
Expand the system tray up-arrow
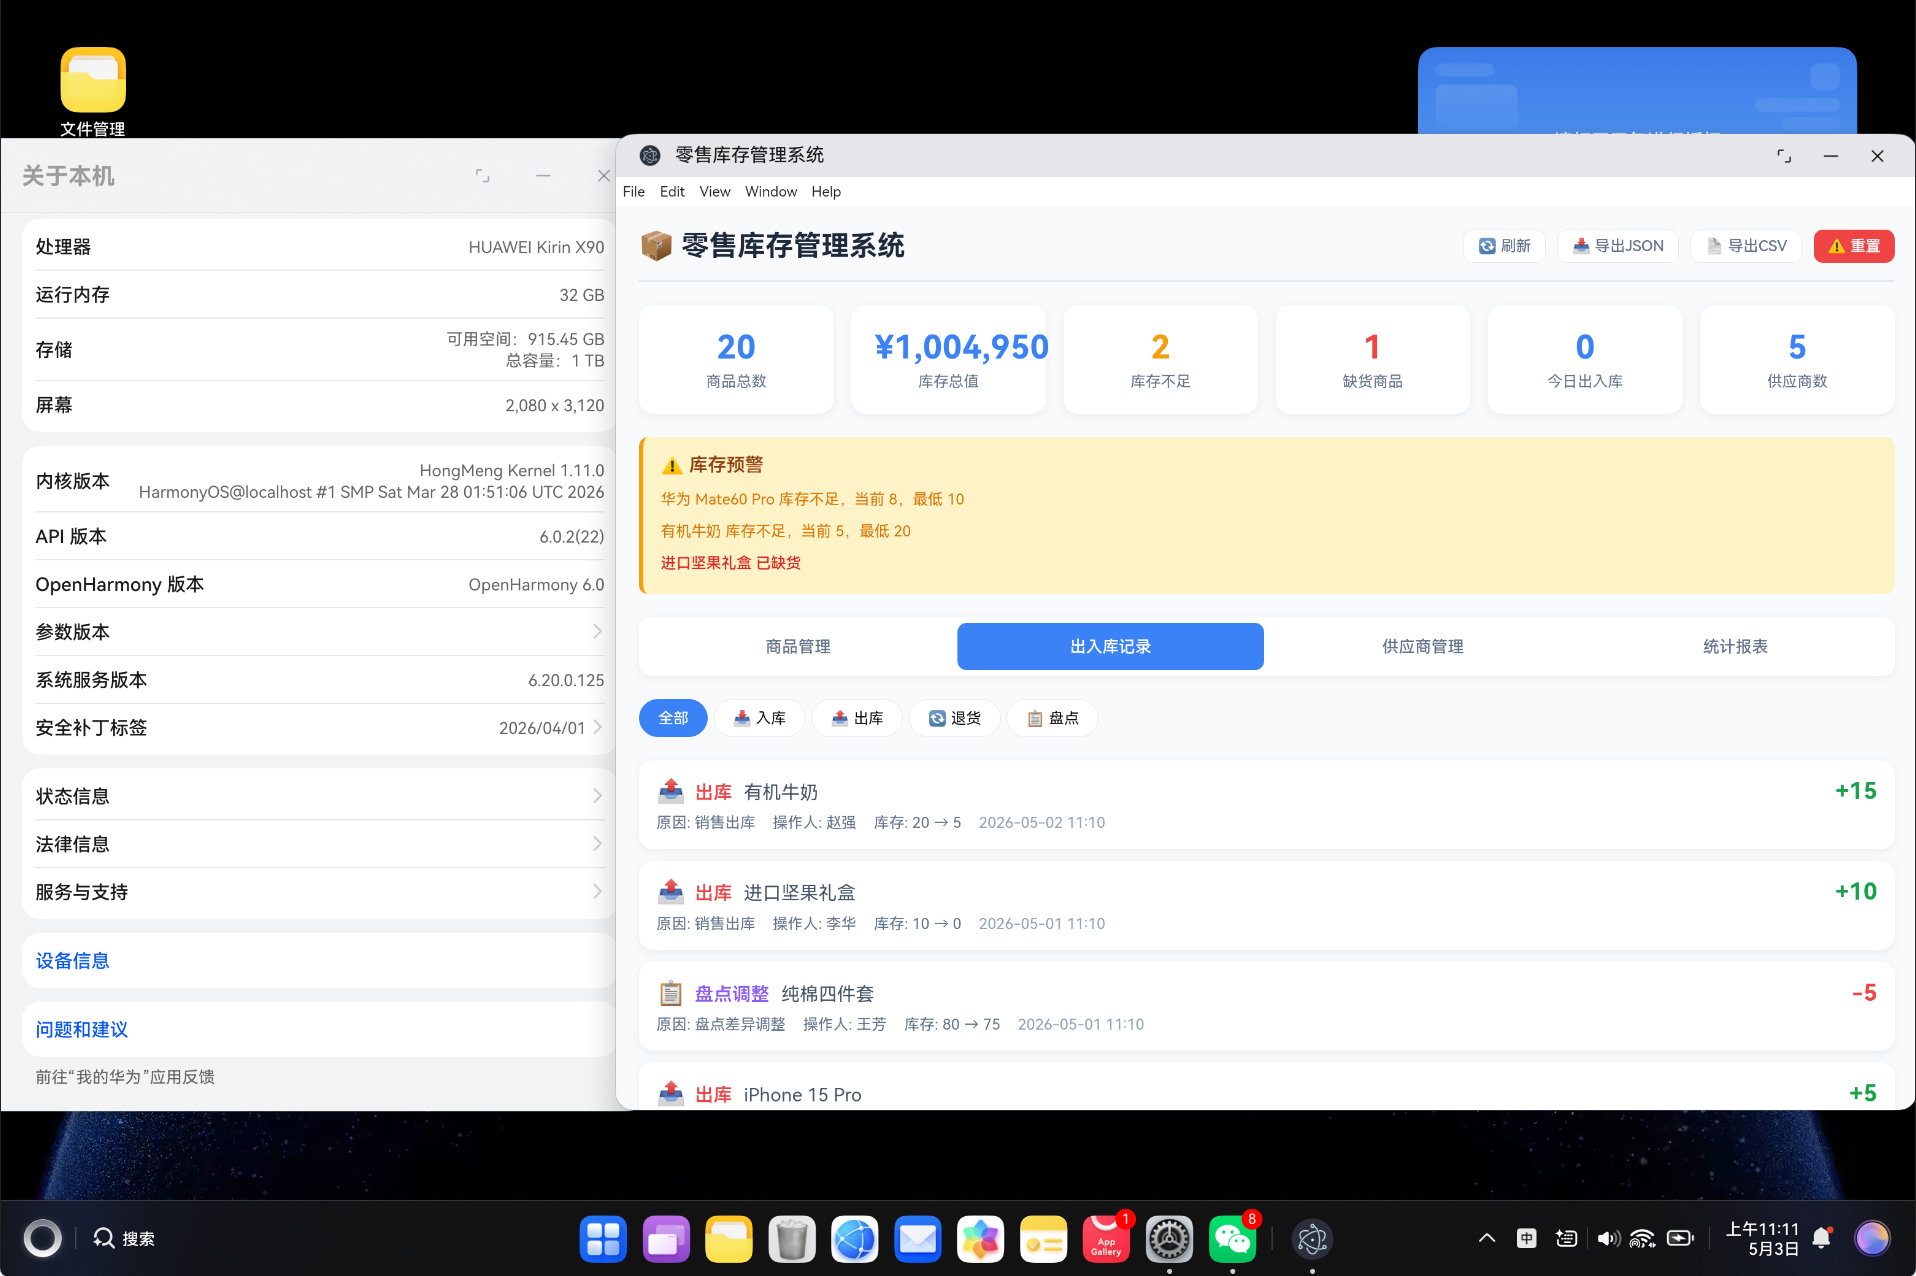pos(1487,1238)
